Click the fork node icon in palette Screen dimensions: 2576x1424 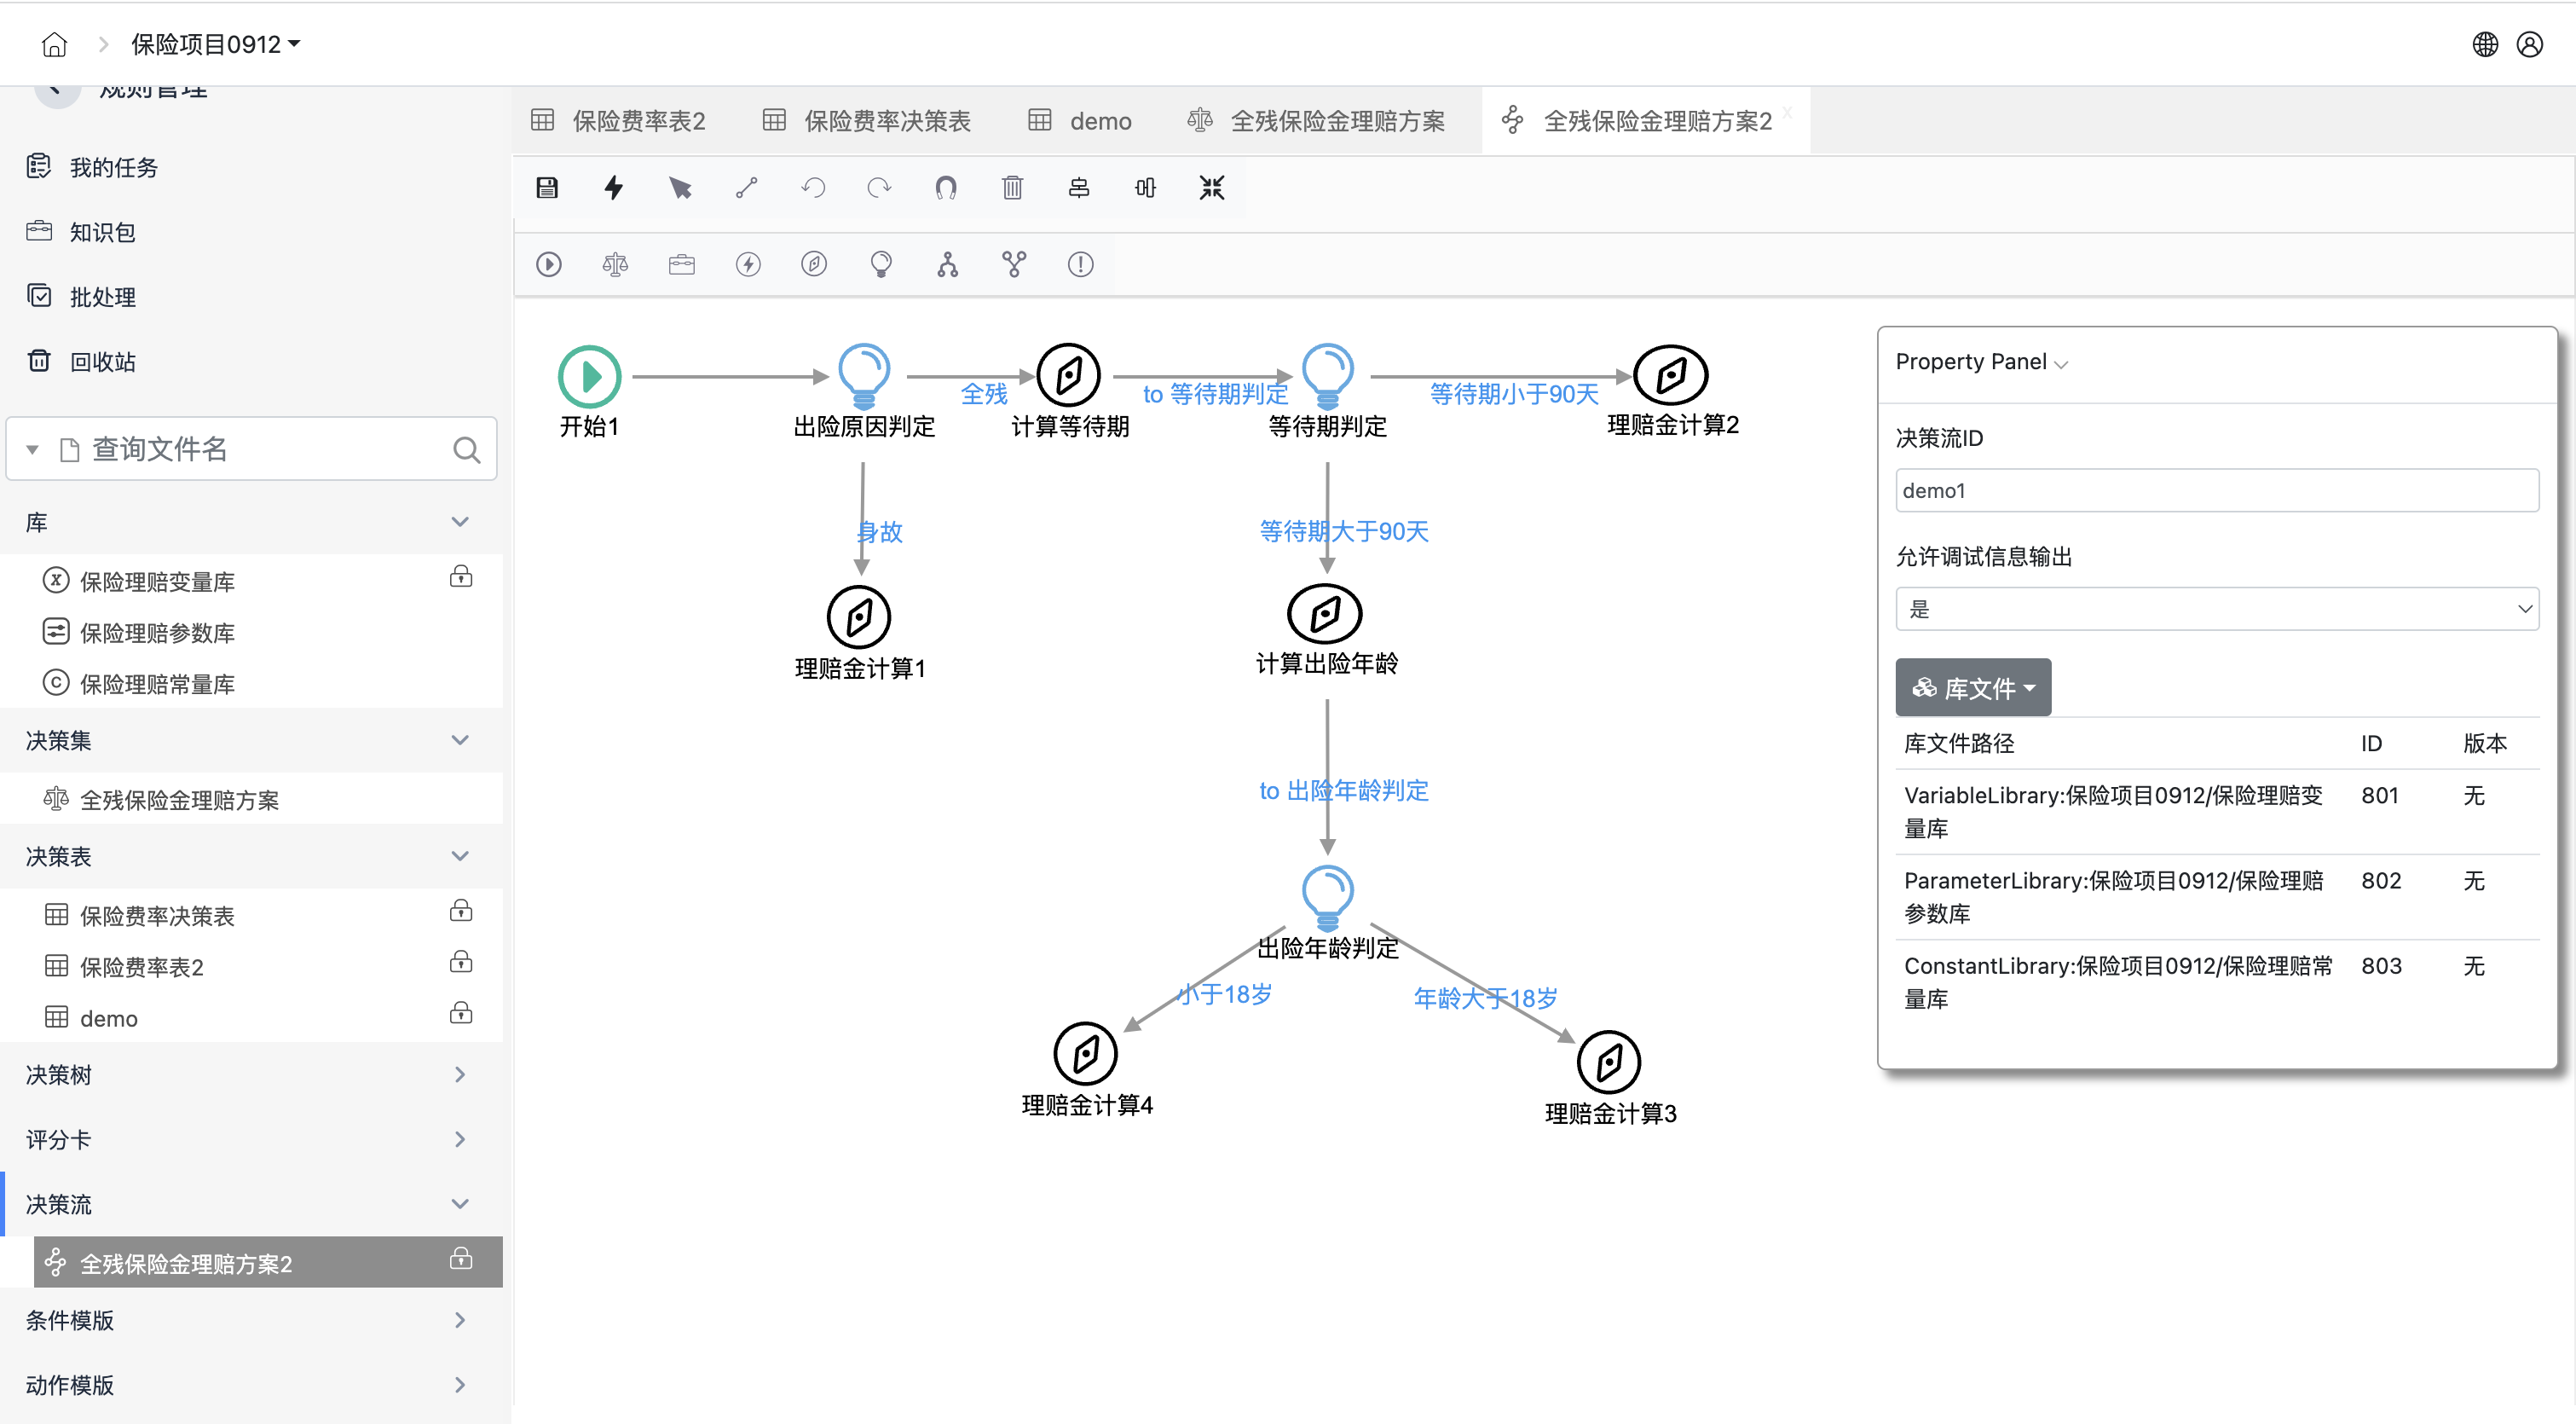[x=947, y=264]
